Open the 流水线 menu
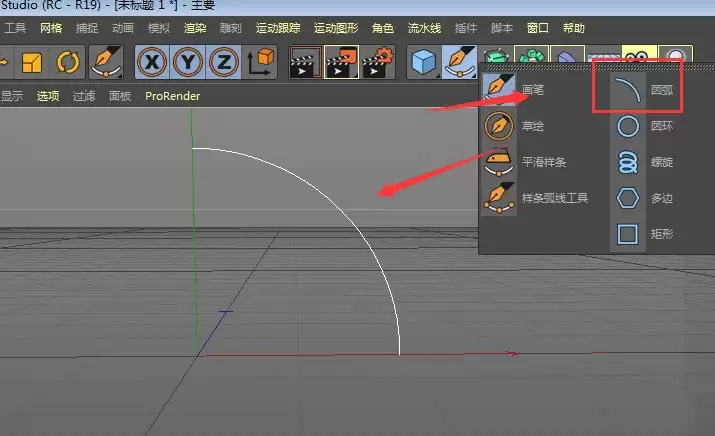 point(425,28)
